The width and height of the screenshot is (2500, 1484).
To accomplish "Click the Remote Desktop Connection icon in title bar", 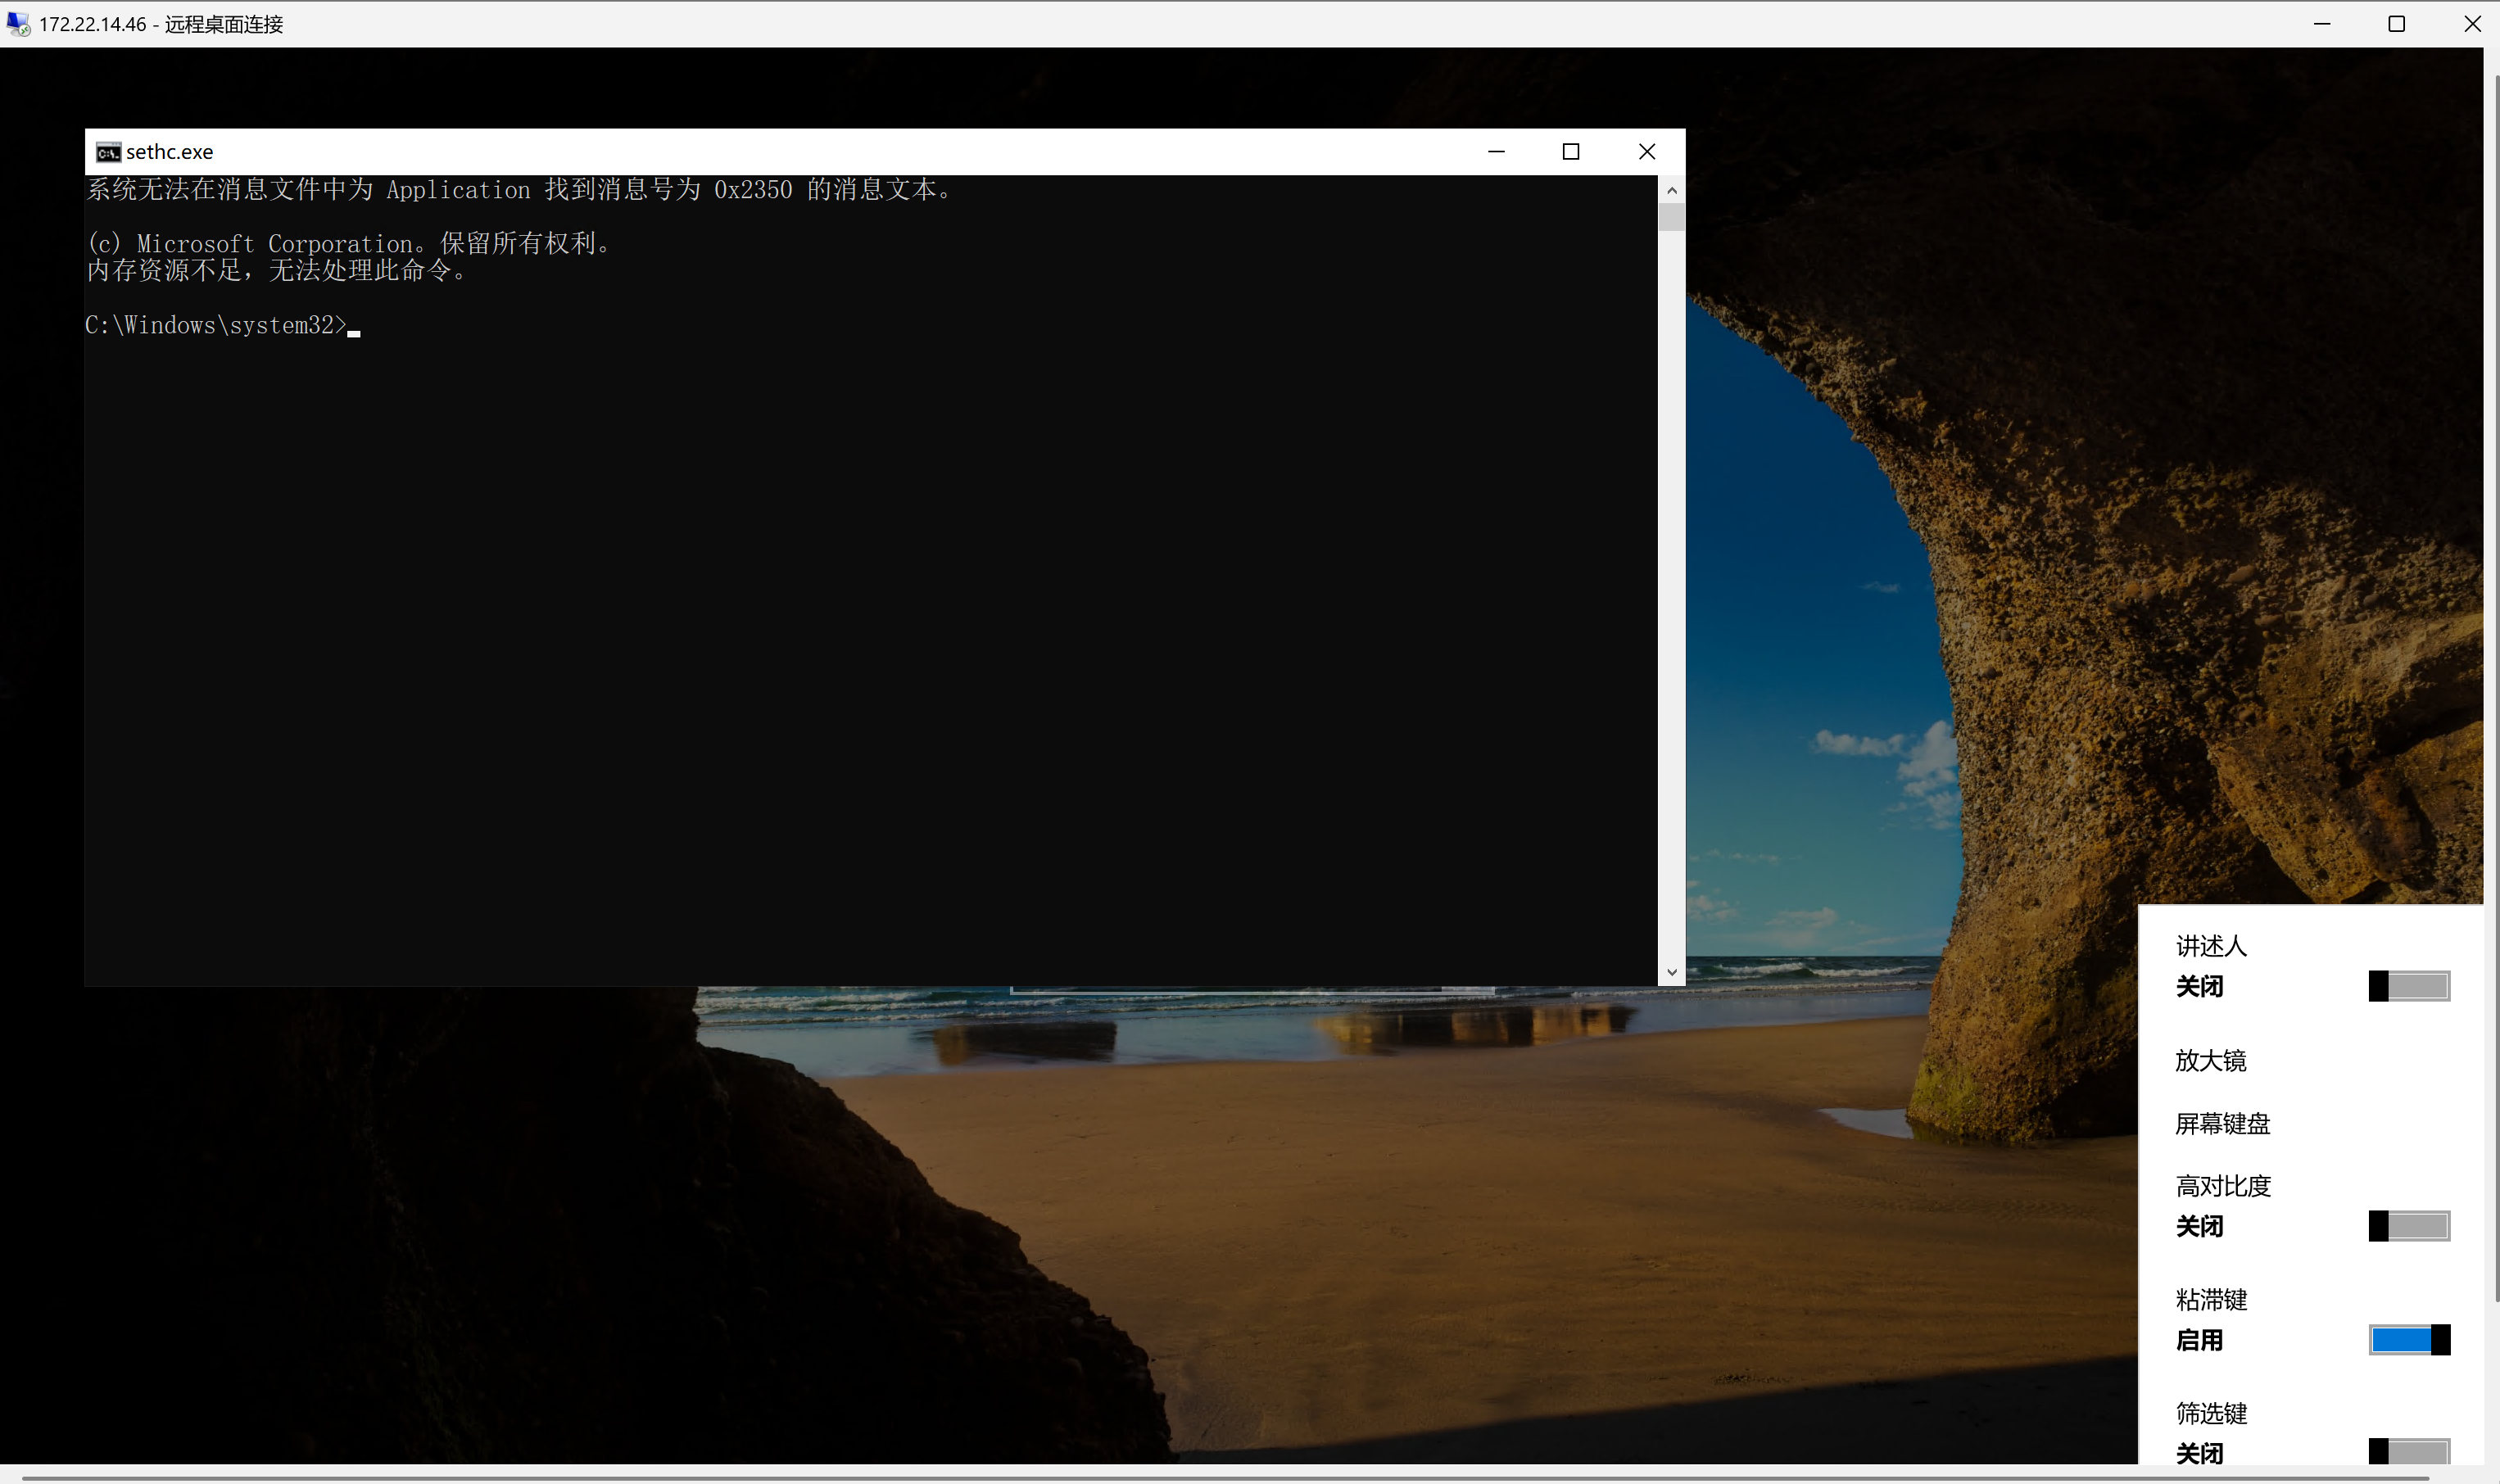I will pos(18,23).
